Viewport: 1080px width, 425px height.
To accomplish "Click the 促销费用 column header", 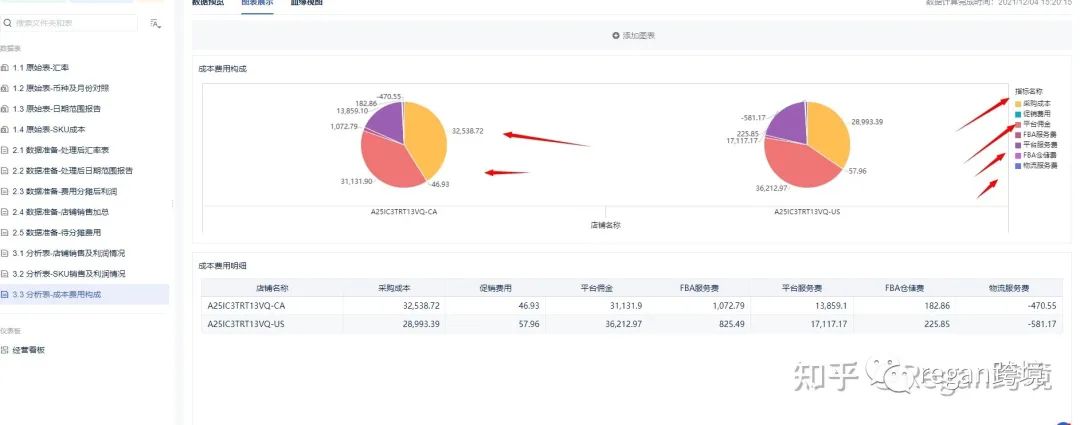I will click(x=495, y=288).
